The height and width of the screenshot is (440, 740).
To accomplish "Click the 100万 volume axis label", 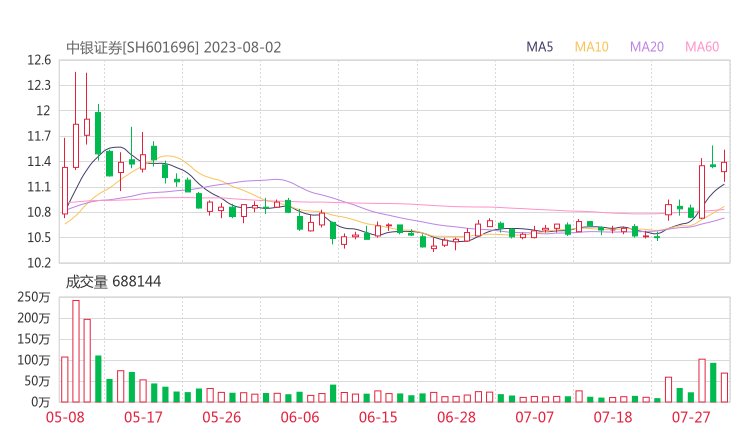I will point(34,361).
